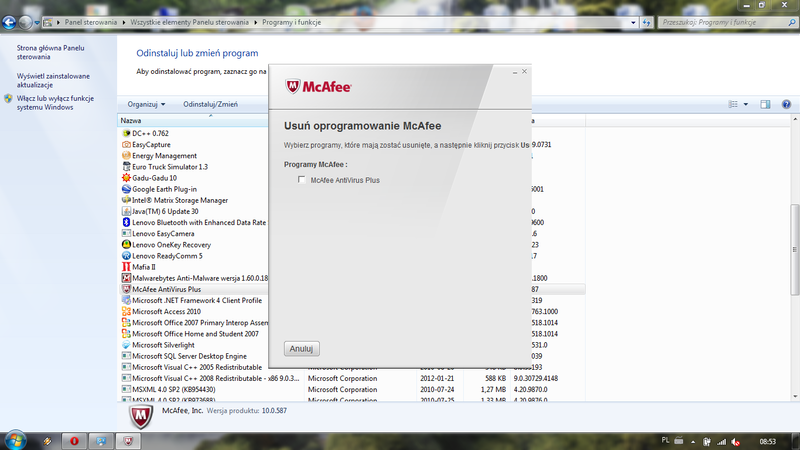Viewport: 800px width, 450px height.
Task: Select Microsoft Access 2010 icon
Action: pyautogui.click(x=126, y=311)
